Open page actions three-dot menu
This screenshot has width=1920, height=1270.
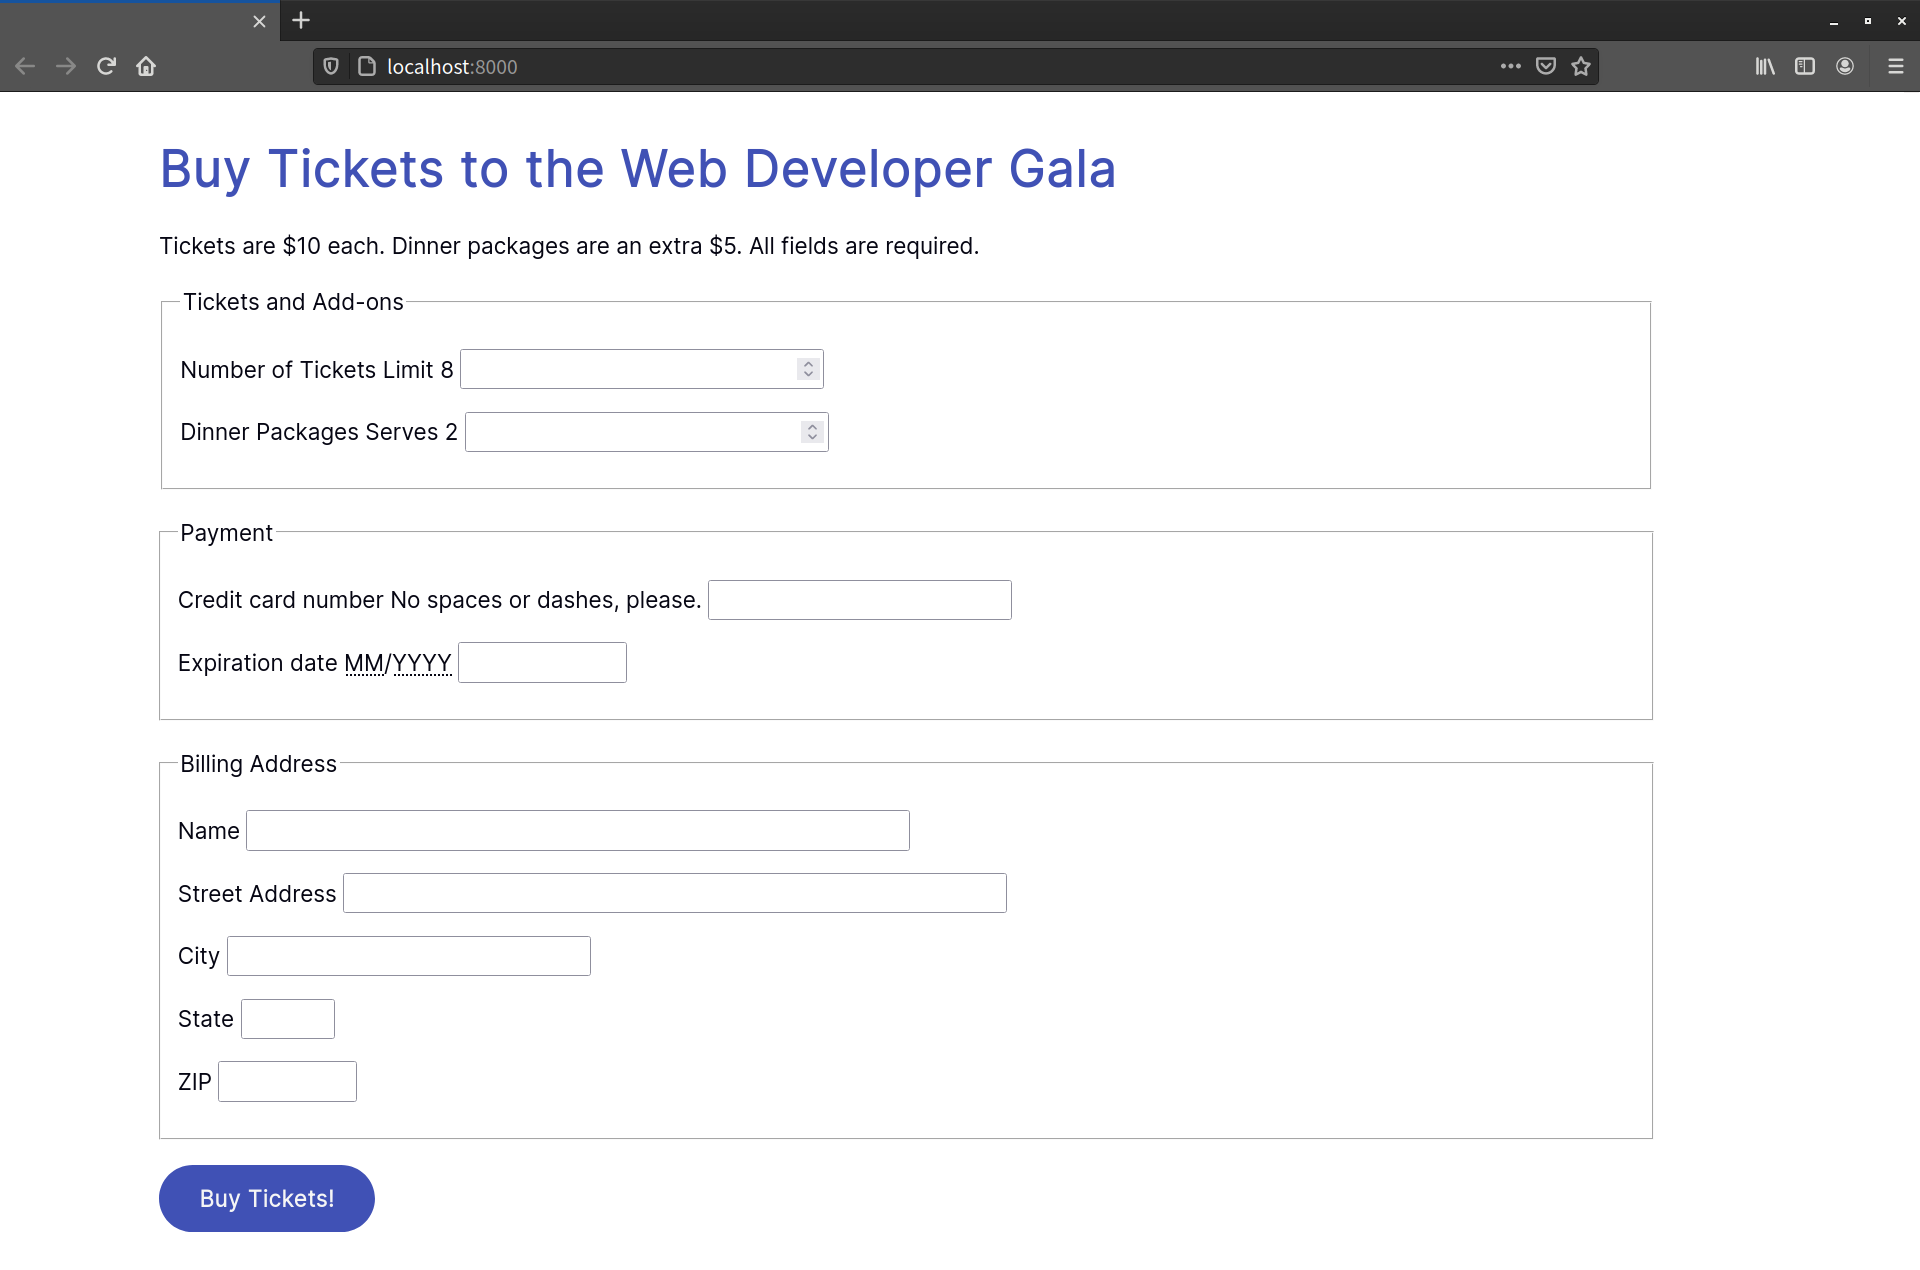[x=1510, y=66]
